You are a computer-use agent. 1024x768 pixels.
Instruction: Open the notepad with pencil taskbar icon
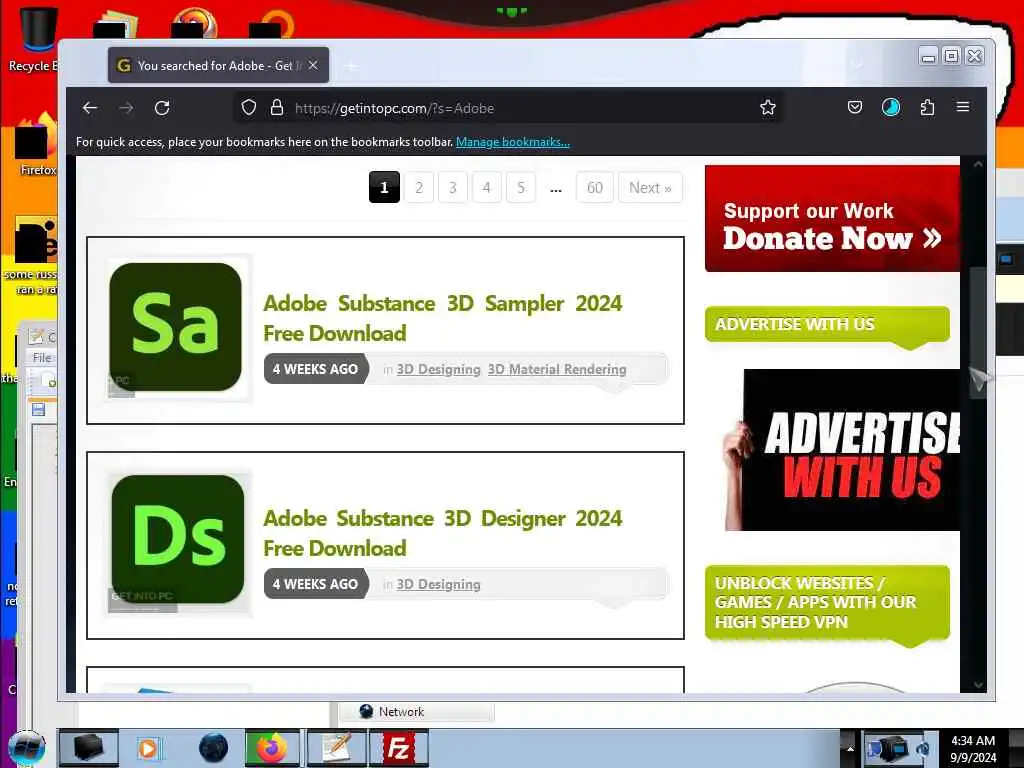tap(336, 748)
